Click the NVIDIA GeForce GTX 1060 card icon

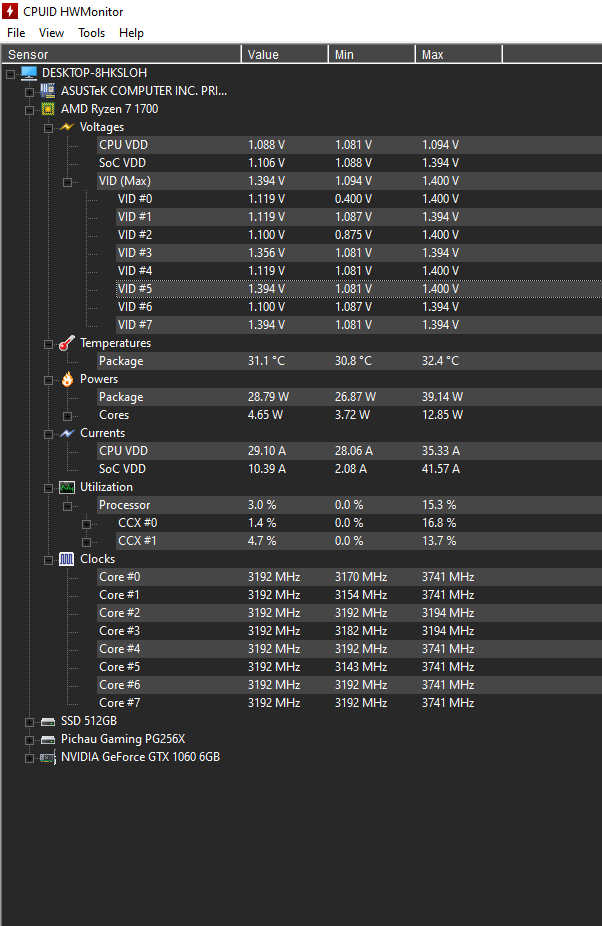tap(48, 758)
